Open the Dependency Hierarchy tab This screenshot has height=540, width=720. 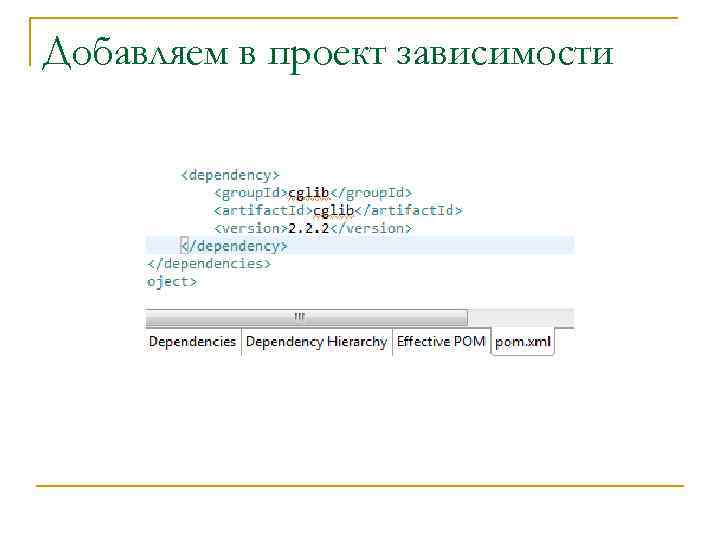pos(316,342)
